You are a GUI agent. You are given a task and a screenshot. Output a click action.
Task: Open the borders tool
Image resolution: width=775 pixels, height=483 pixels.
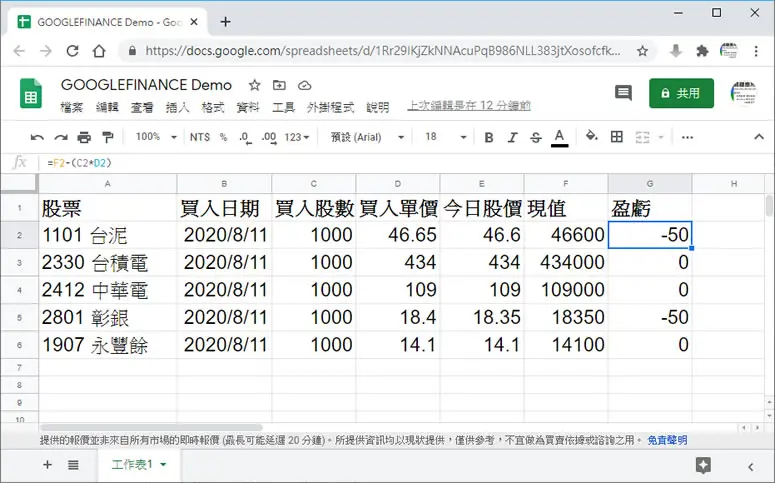pos(616,137)
